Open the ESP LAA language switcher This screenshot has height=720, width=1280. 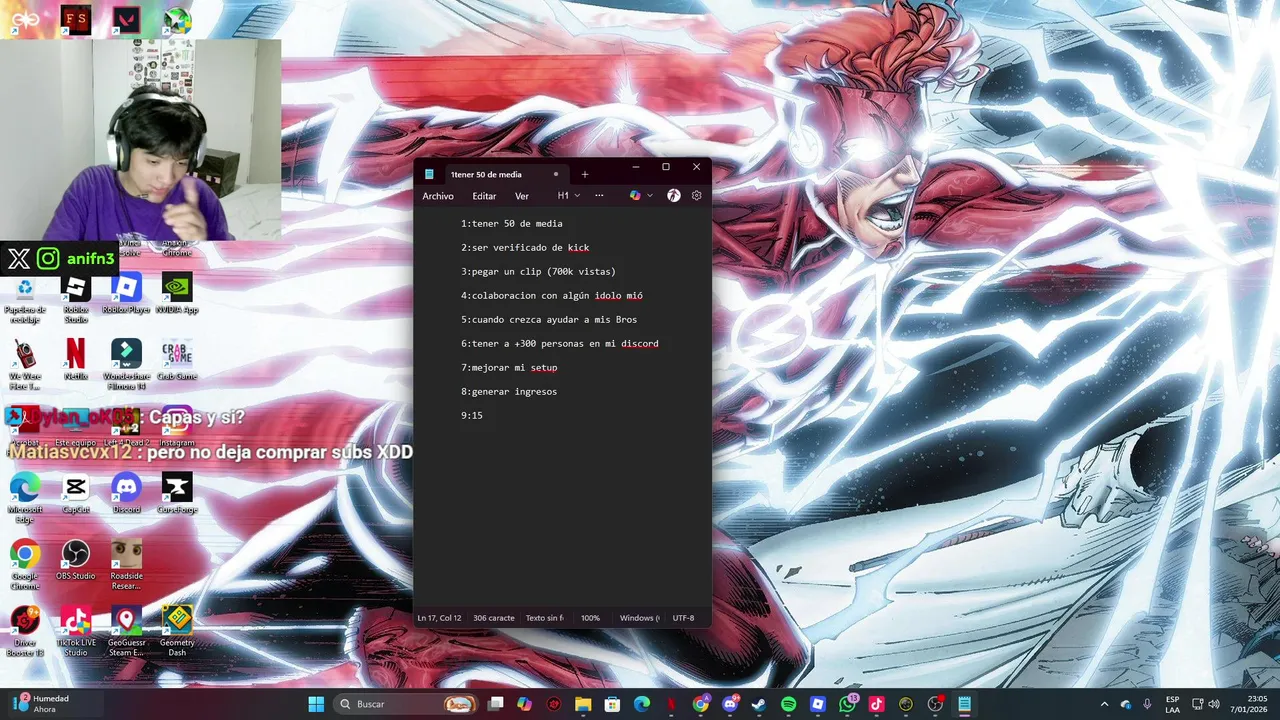click(x=1172, y=704)
